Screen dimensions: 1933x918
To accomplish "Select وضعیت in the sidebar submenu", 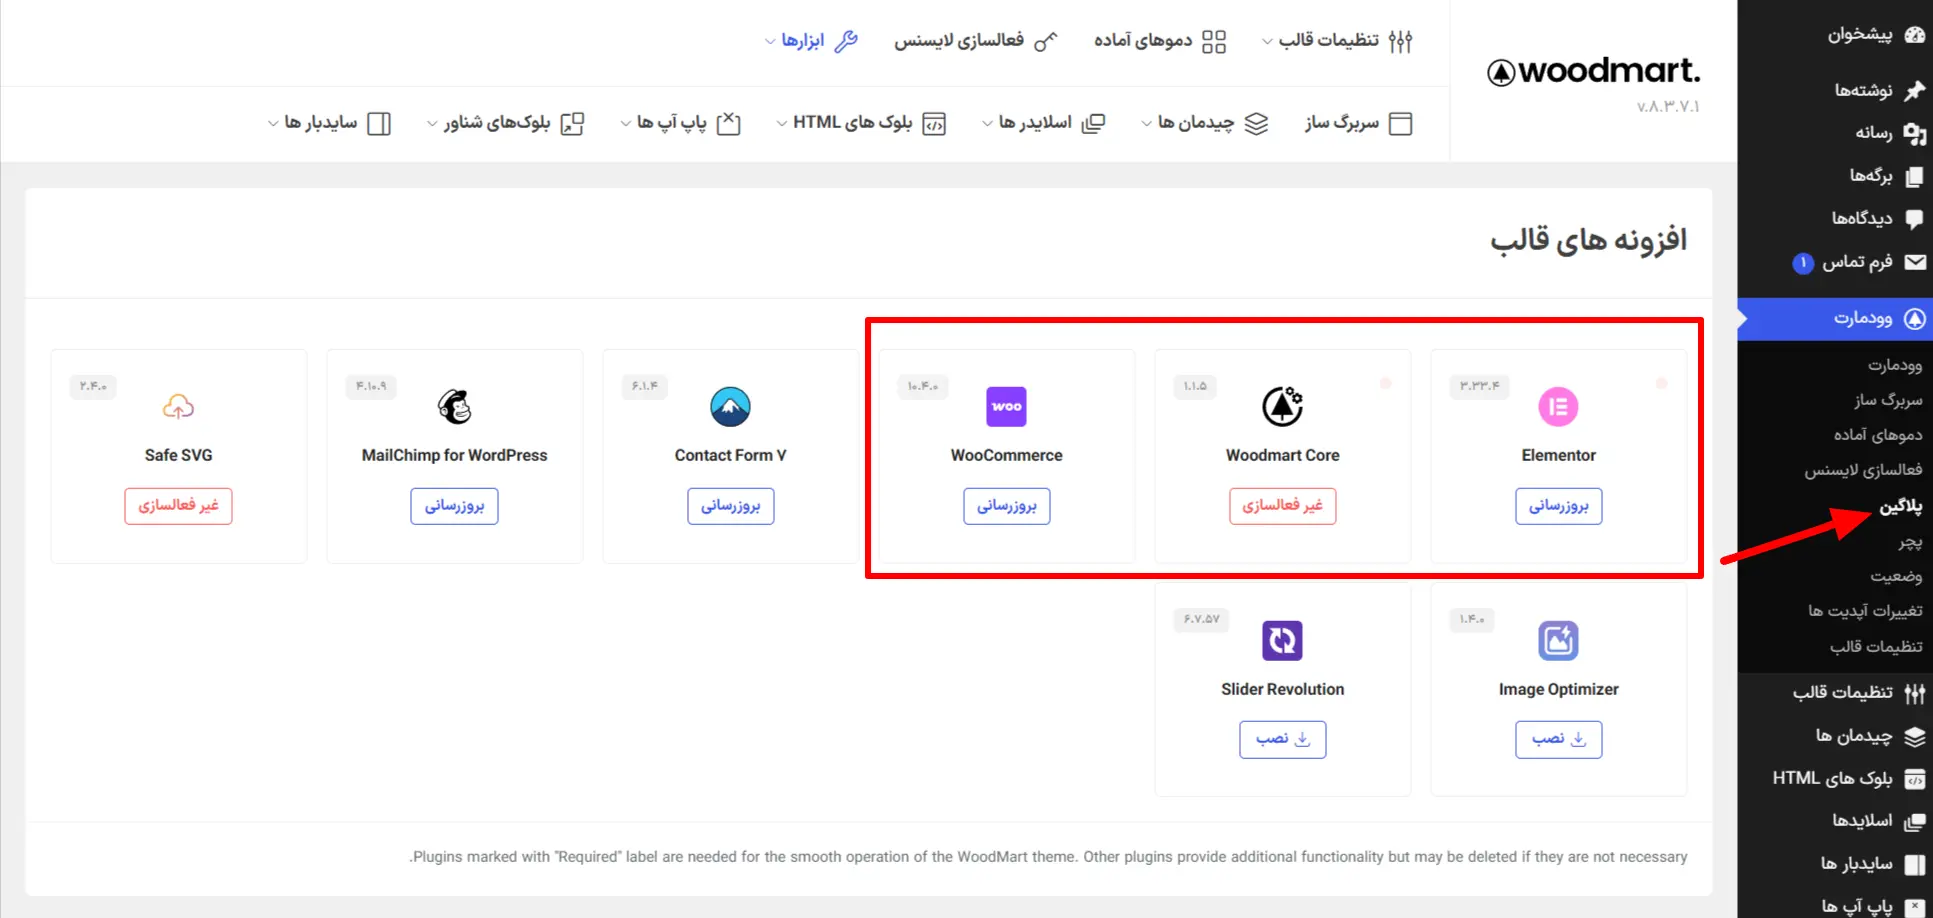I will (1896, 576).
